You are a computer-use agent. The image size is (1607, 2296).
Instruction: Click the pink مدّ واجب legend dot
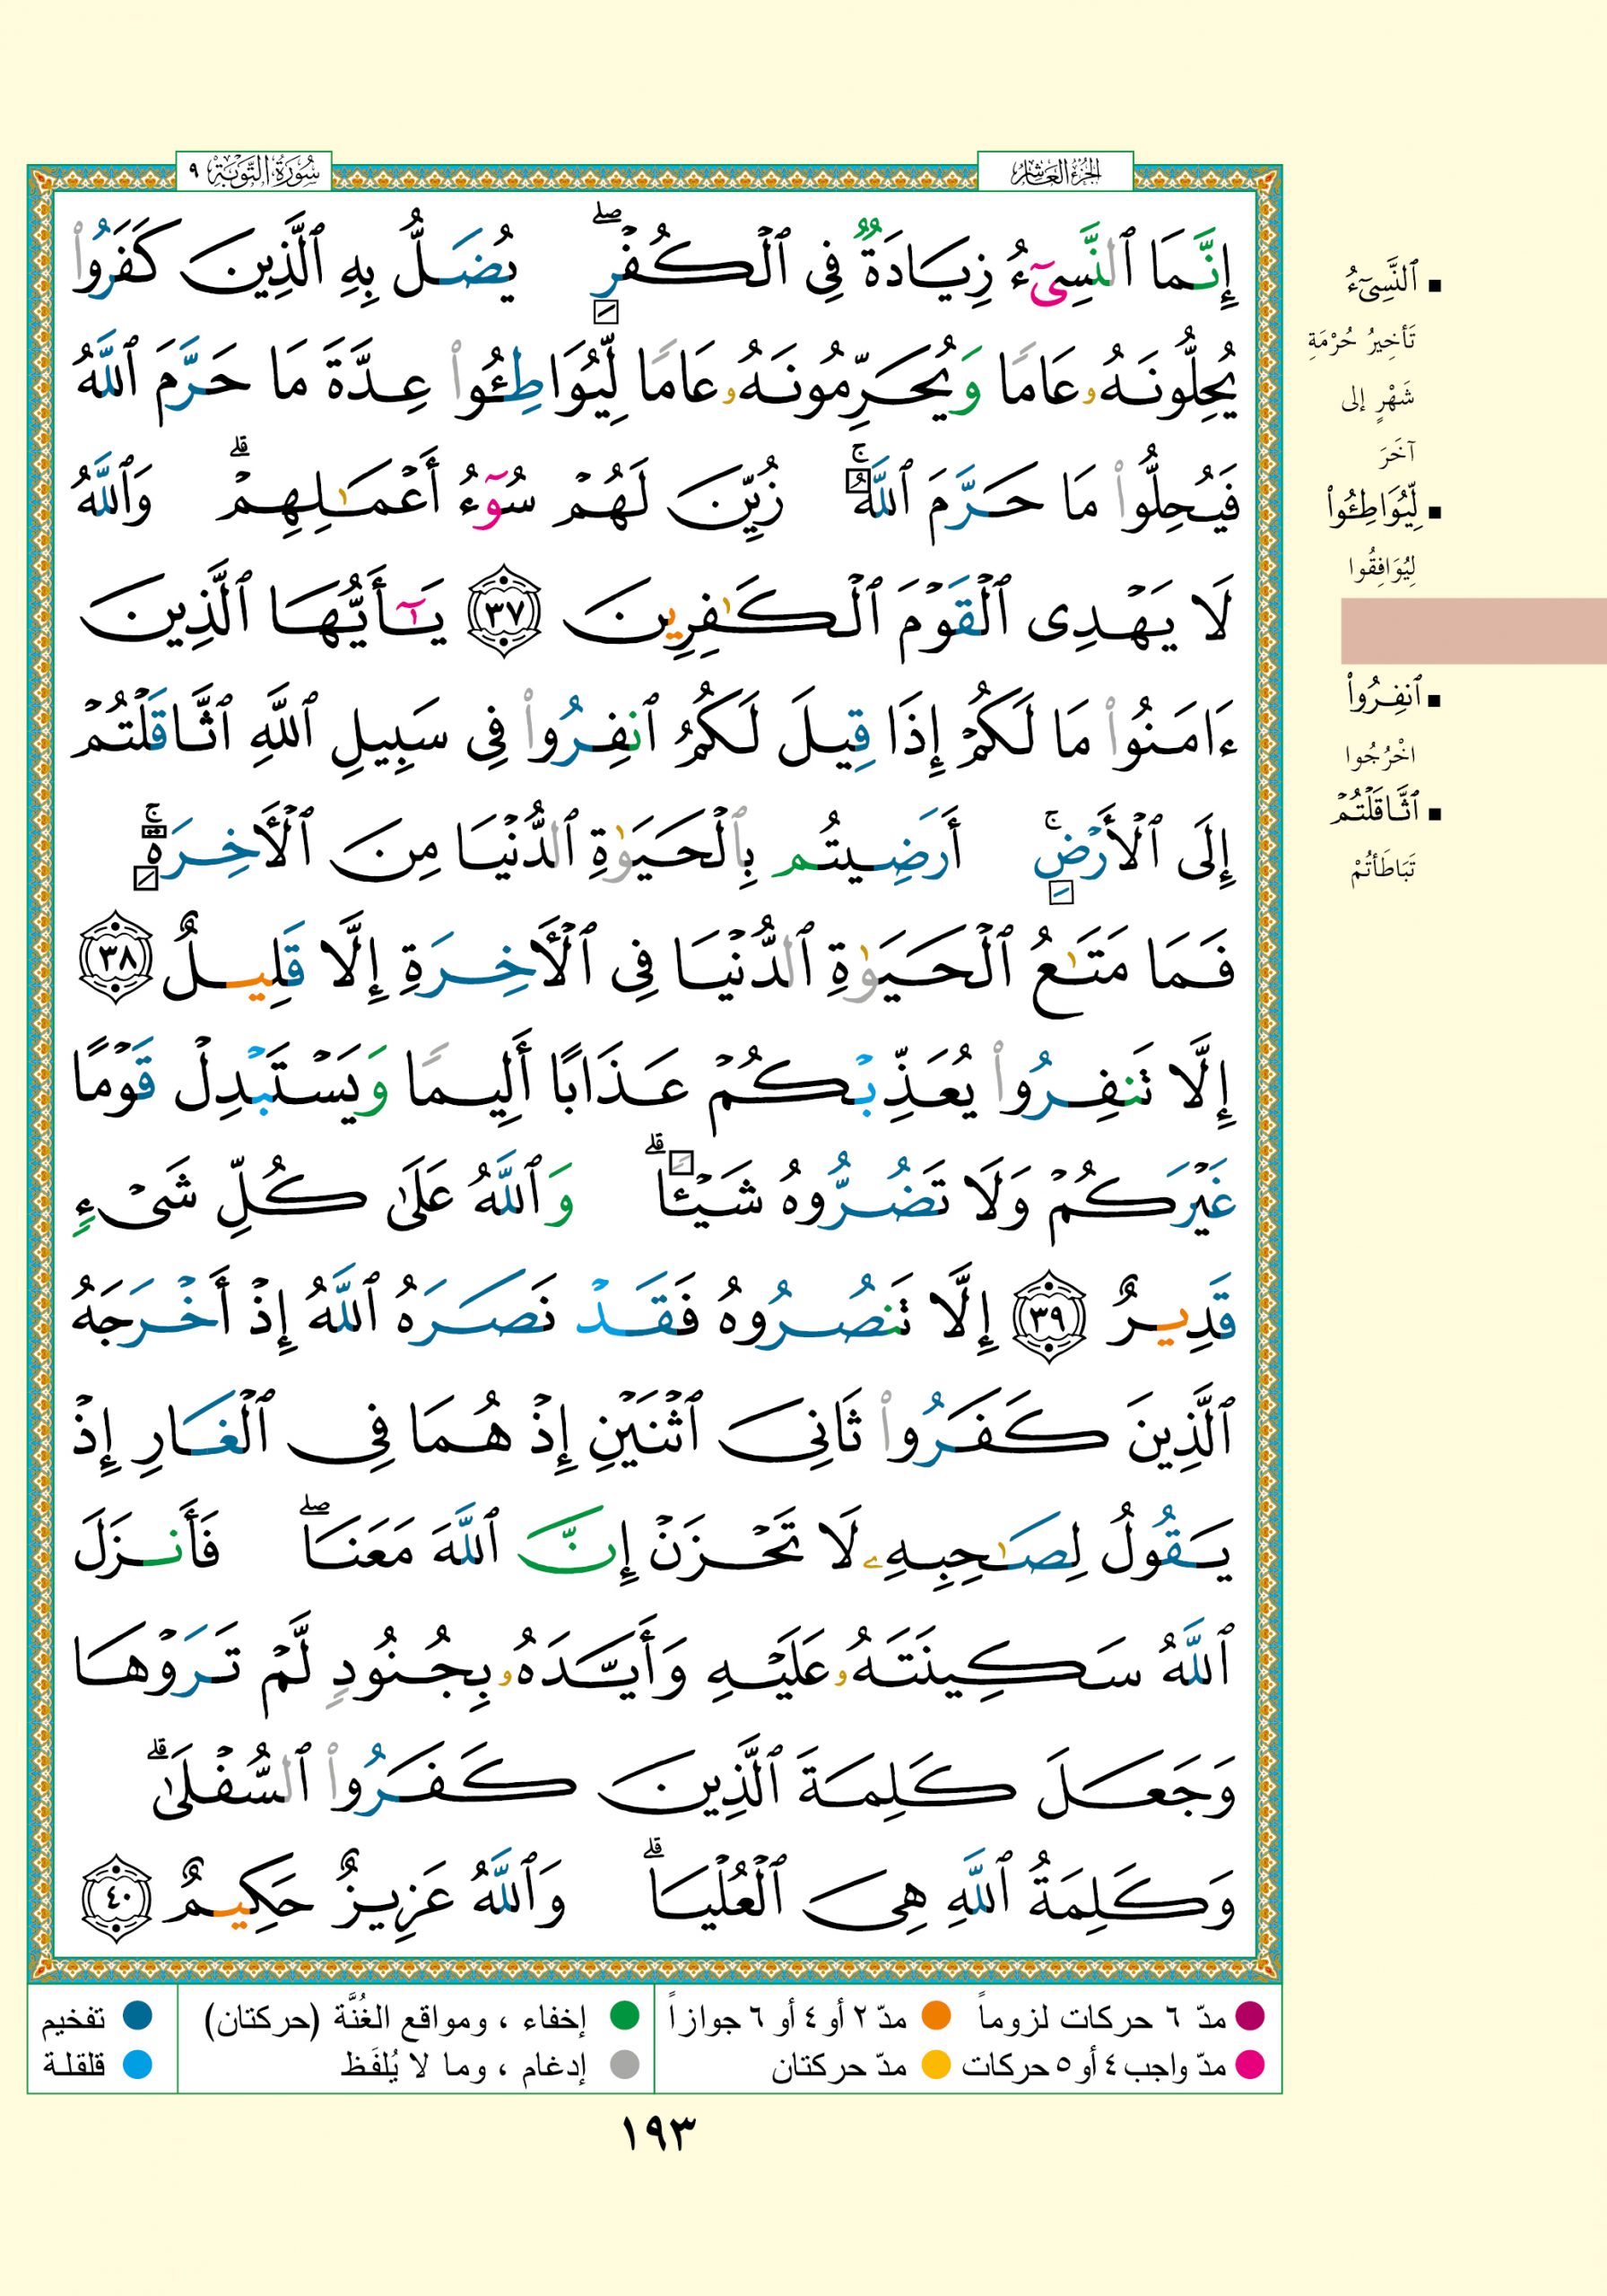point(1250,2063)
